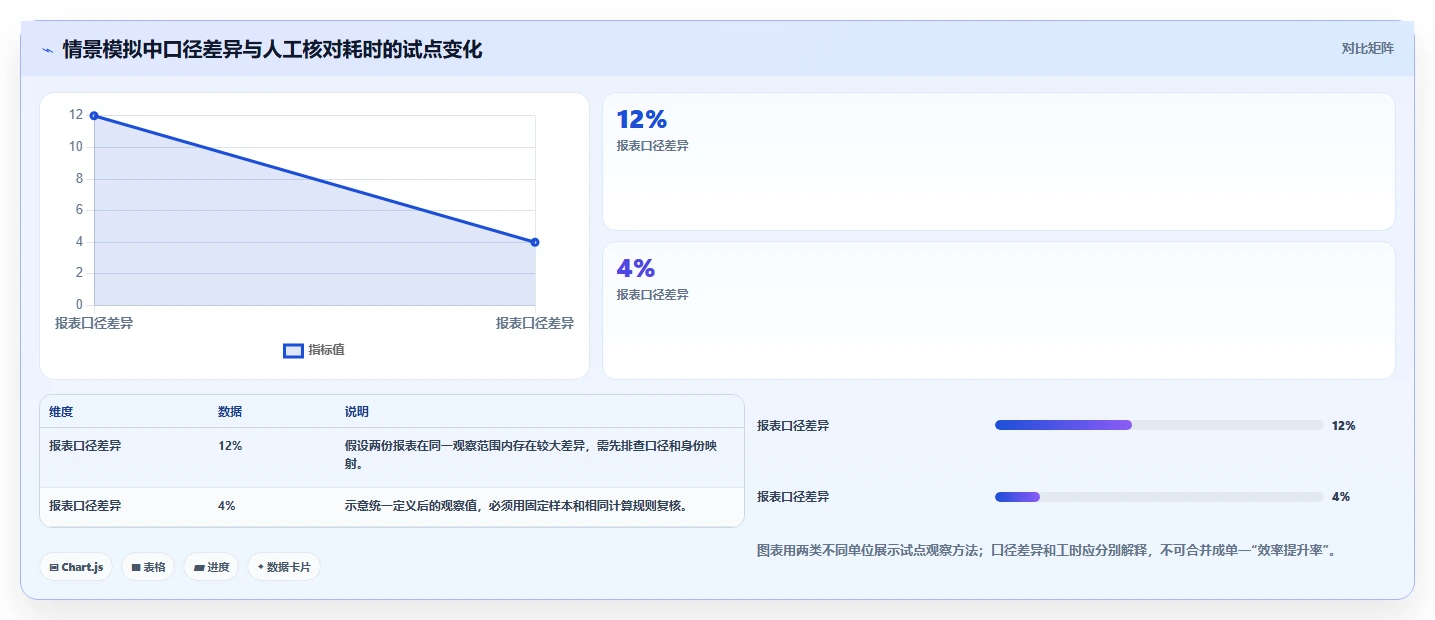The image size is (1435, 620).
Task: Click the 表格 tag chip
Action: tap(148, 567)
